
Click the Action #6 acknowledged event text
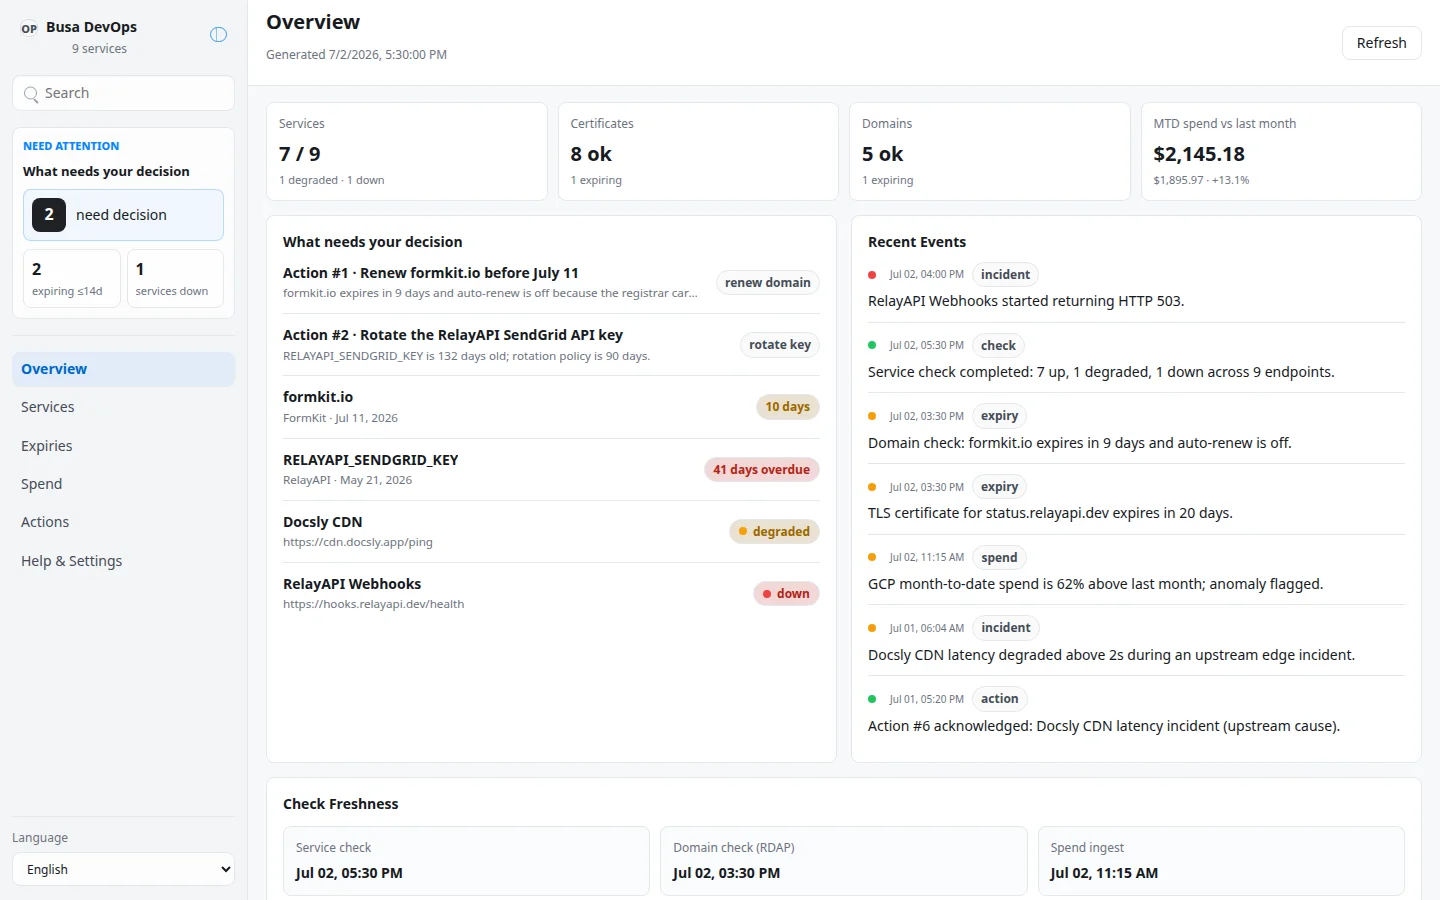(1104, 726)
